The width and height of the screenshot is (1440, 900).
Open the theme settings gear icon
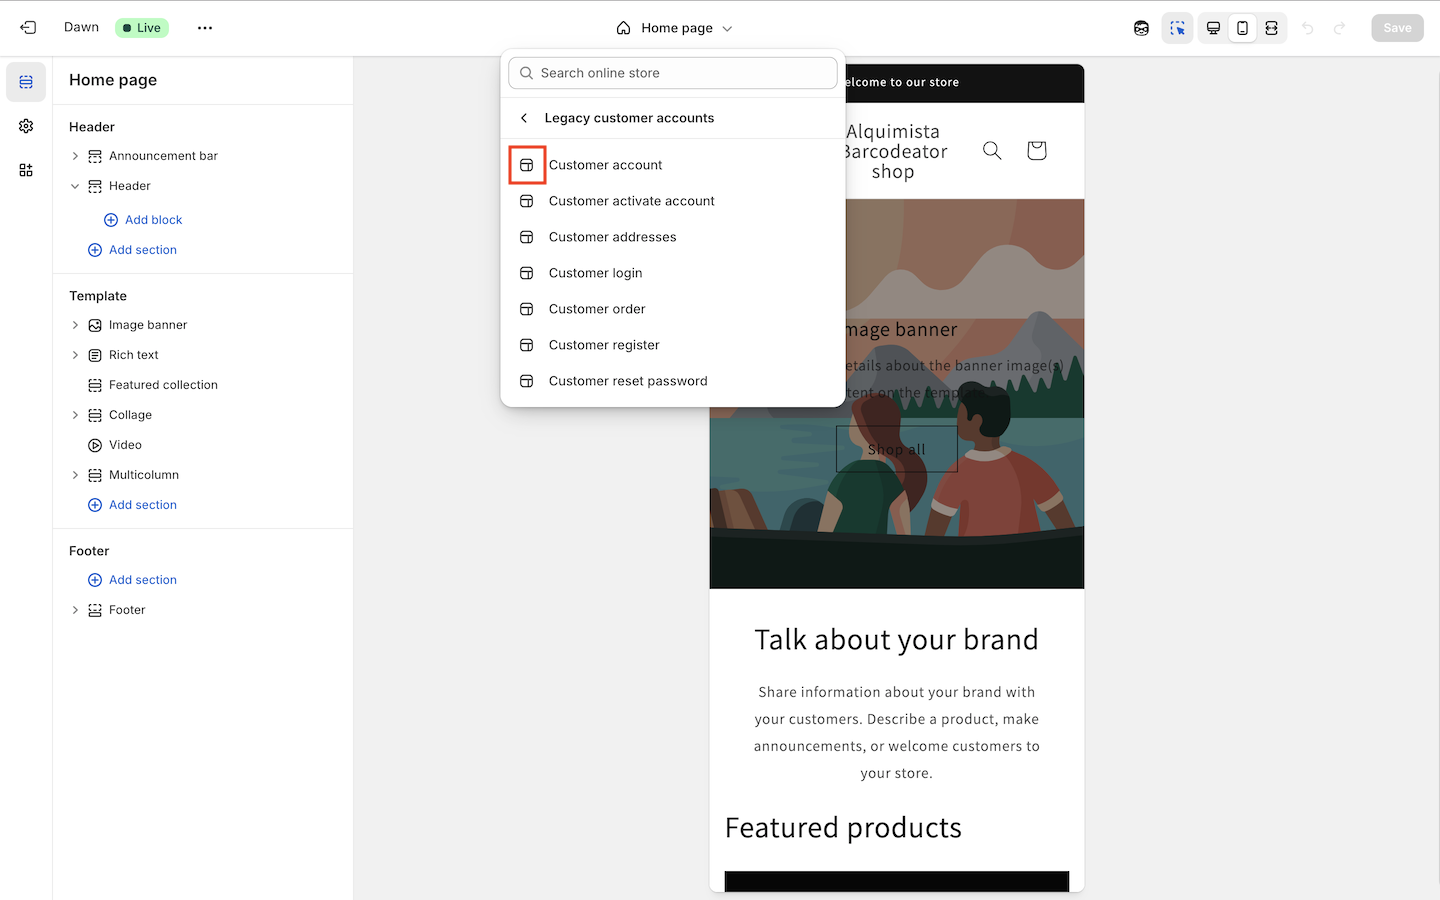(x=26, y=126)
